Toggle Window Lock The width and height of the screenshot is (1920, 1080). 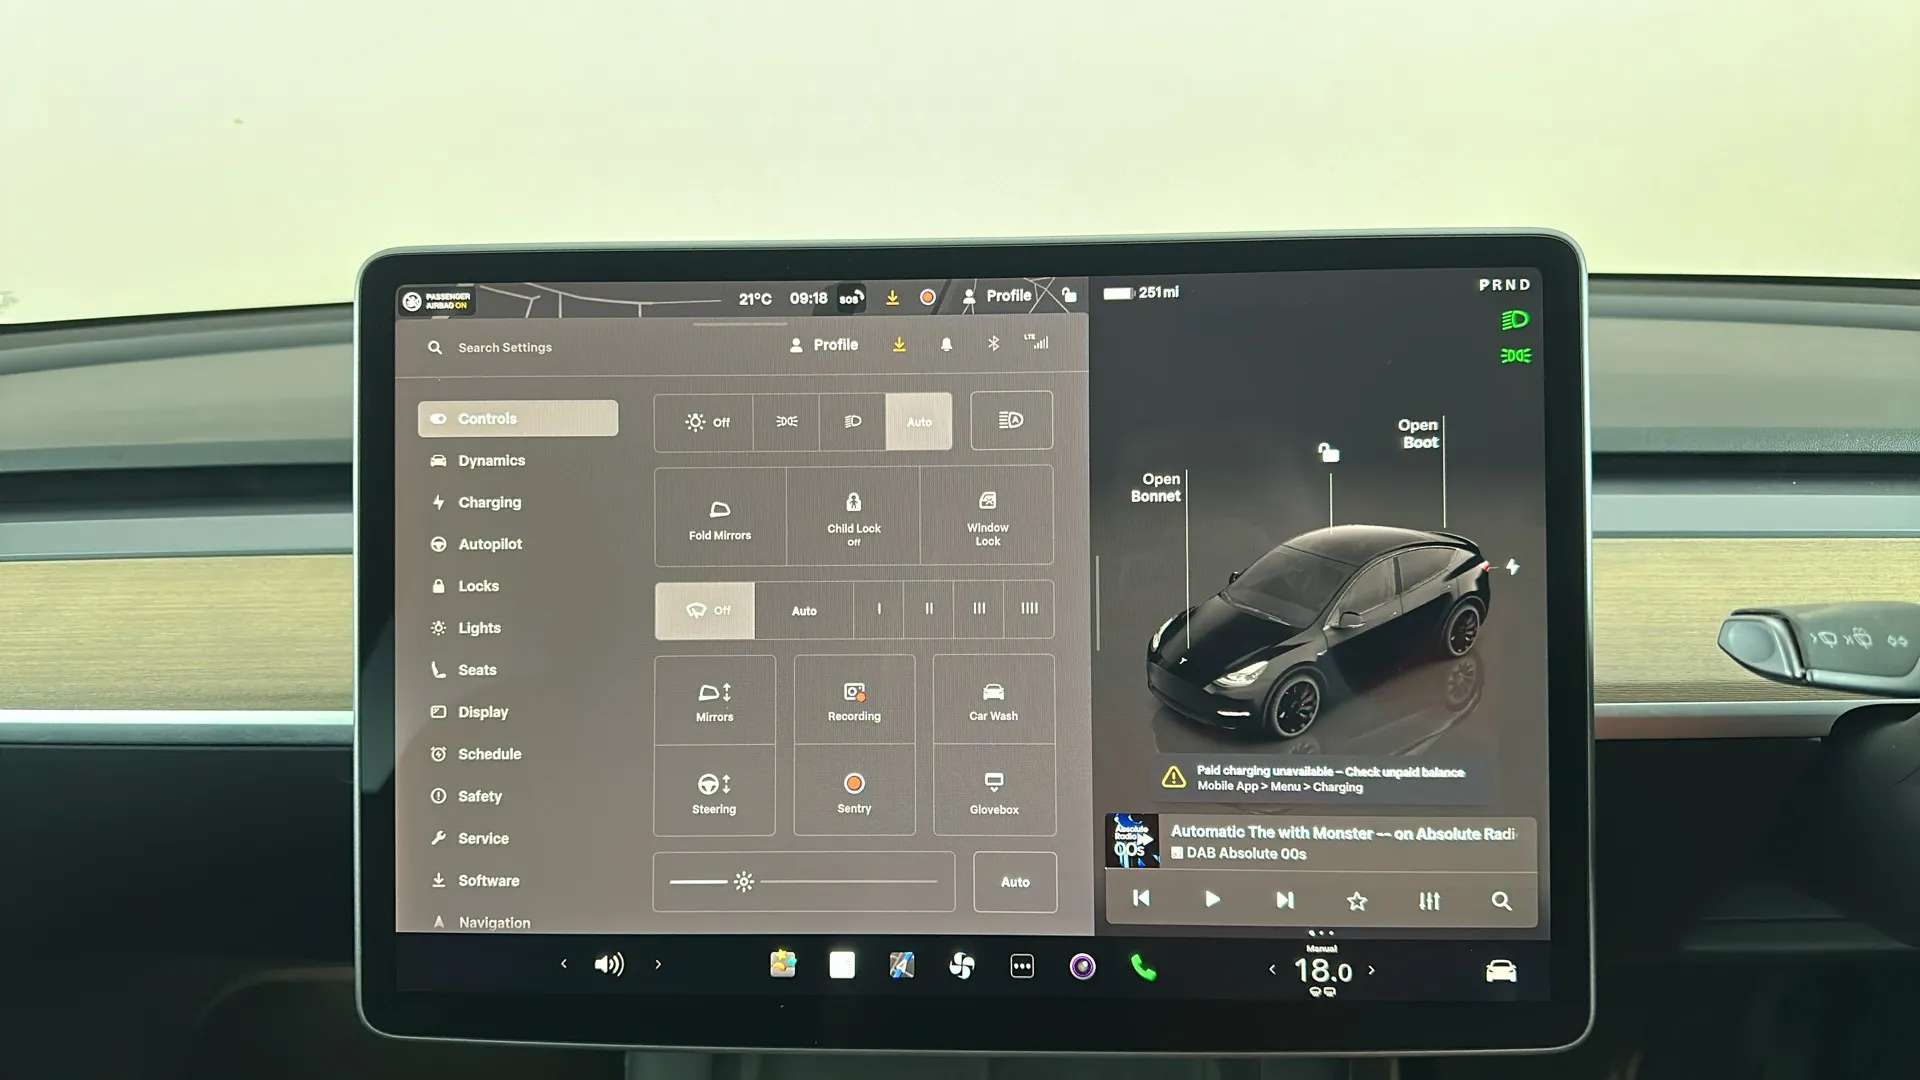point(987,518)
